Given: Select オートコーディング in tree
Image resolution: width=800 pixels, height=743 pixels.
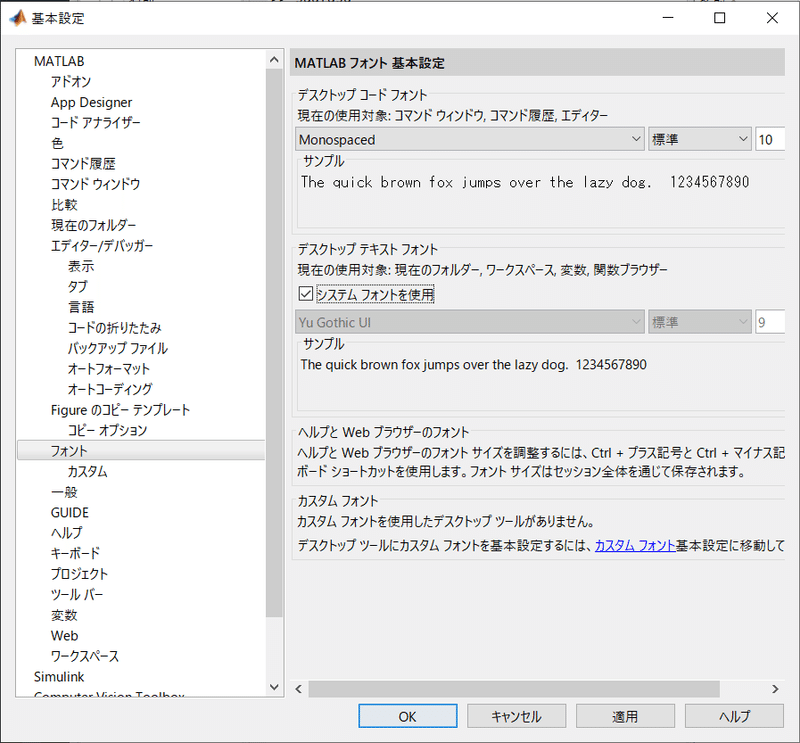Looking at the screenshot, I should [110, 389].
